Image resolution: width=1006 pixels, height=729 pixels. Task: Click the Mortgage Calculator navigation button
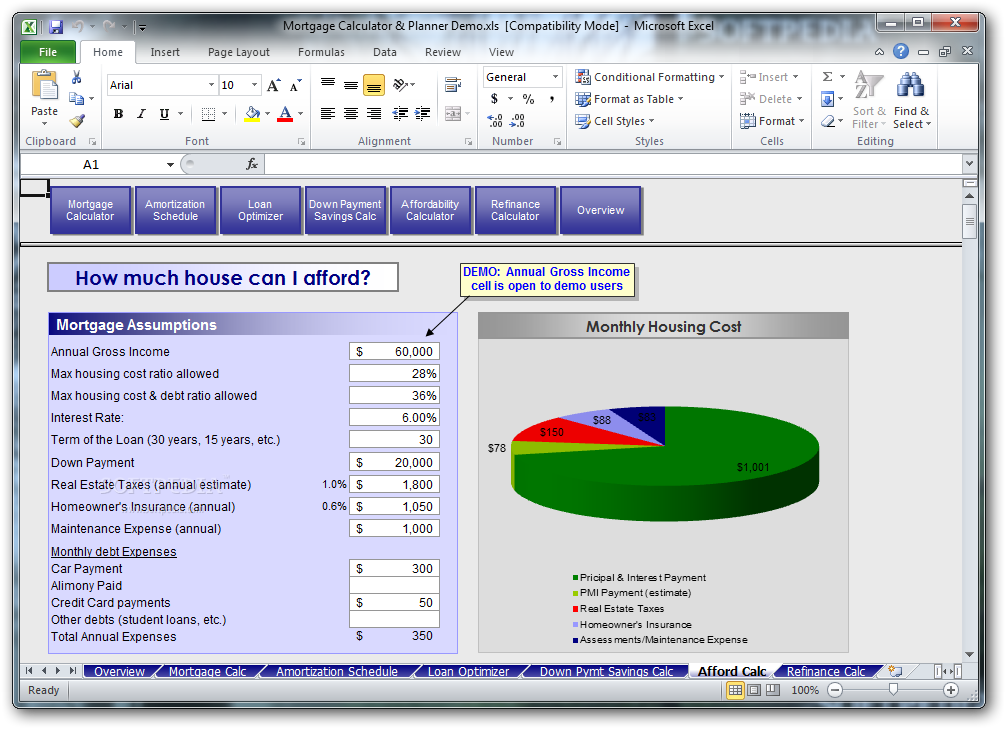click(x=90, y=210)
